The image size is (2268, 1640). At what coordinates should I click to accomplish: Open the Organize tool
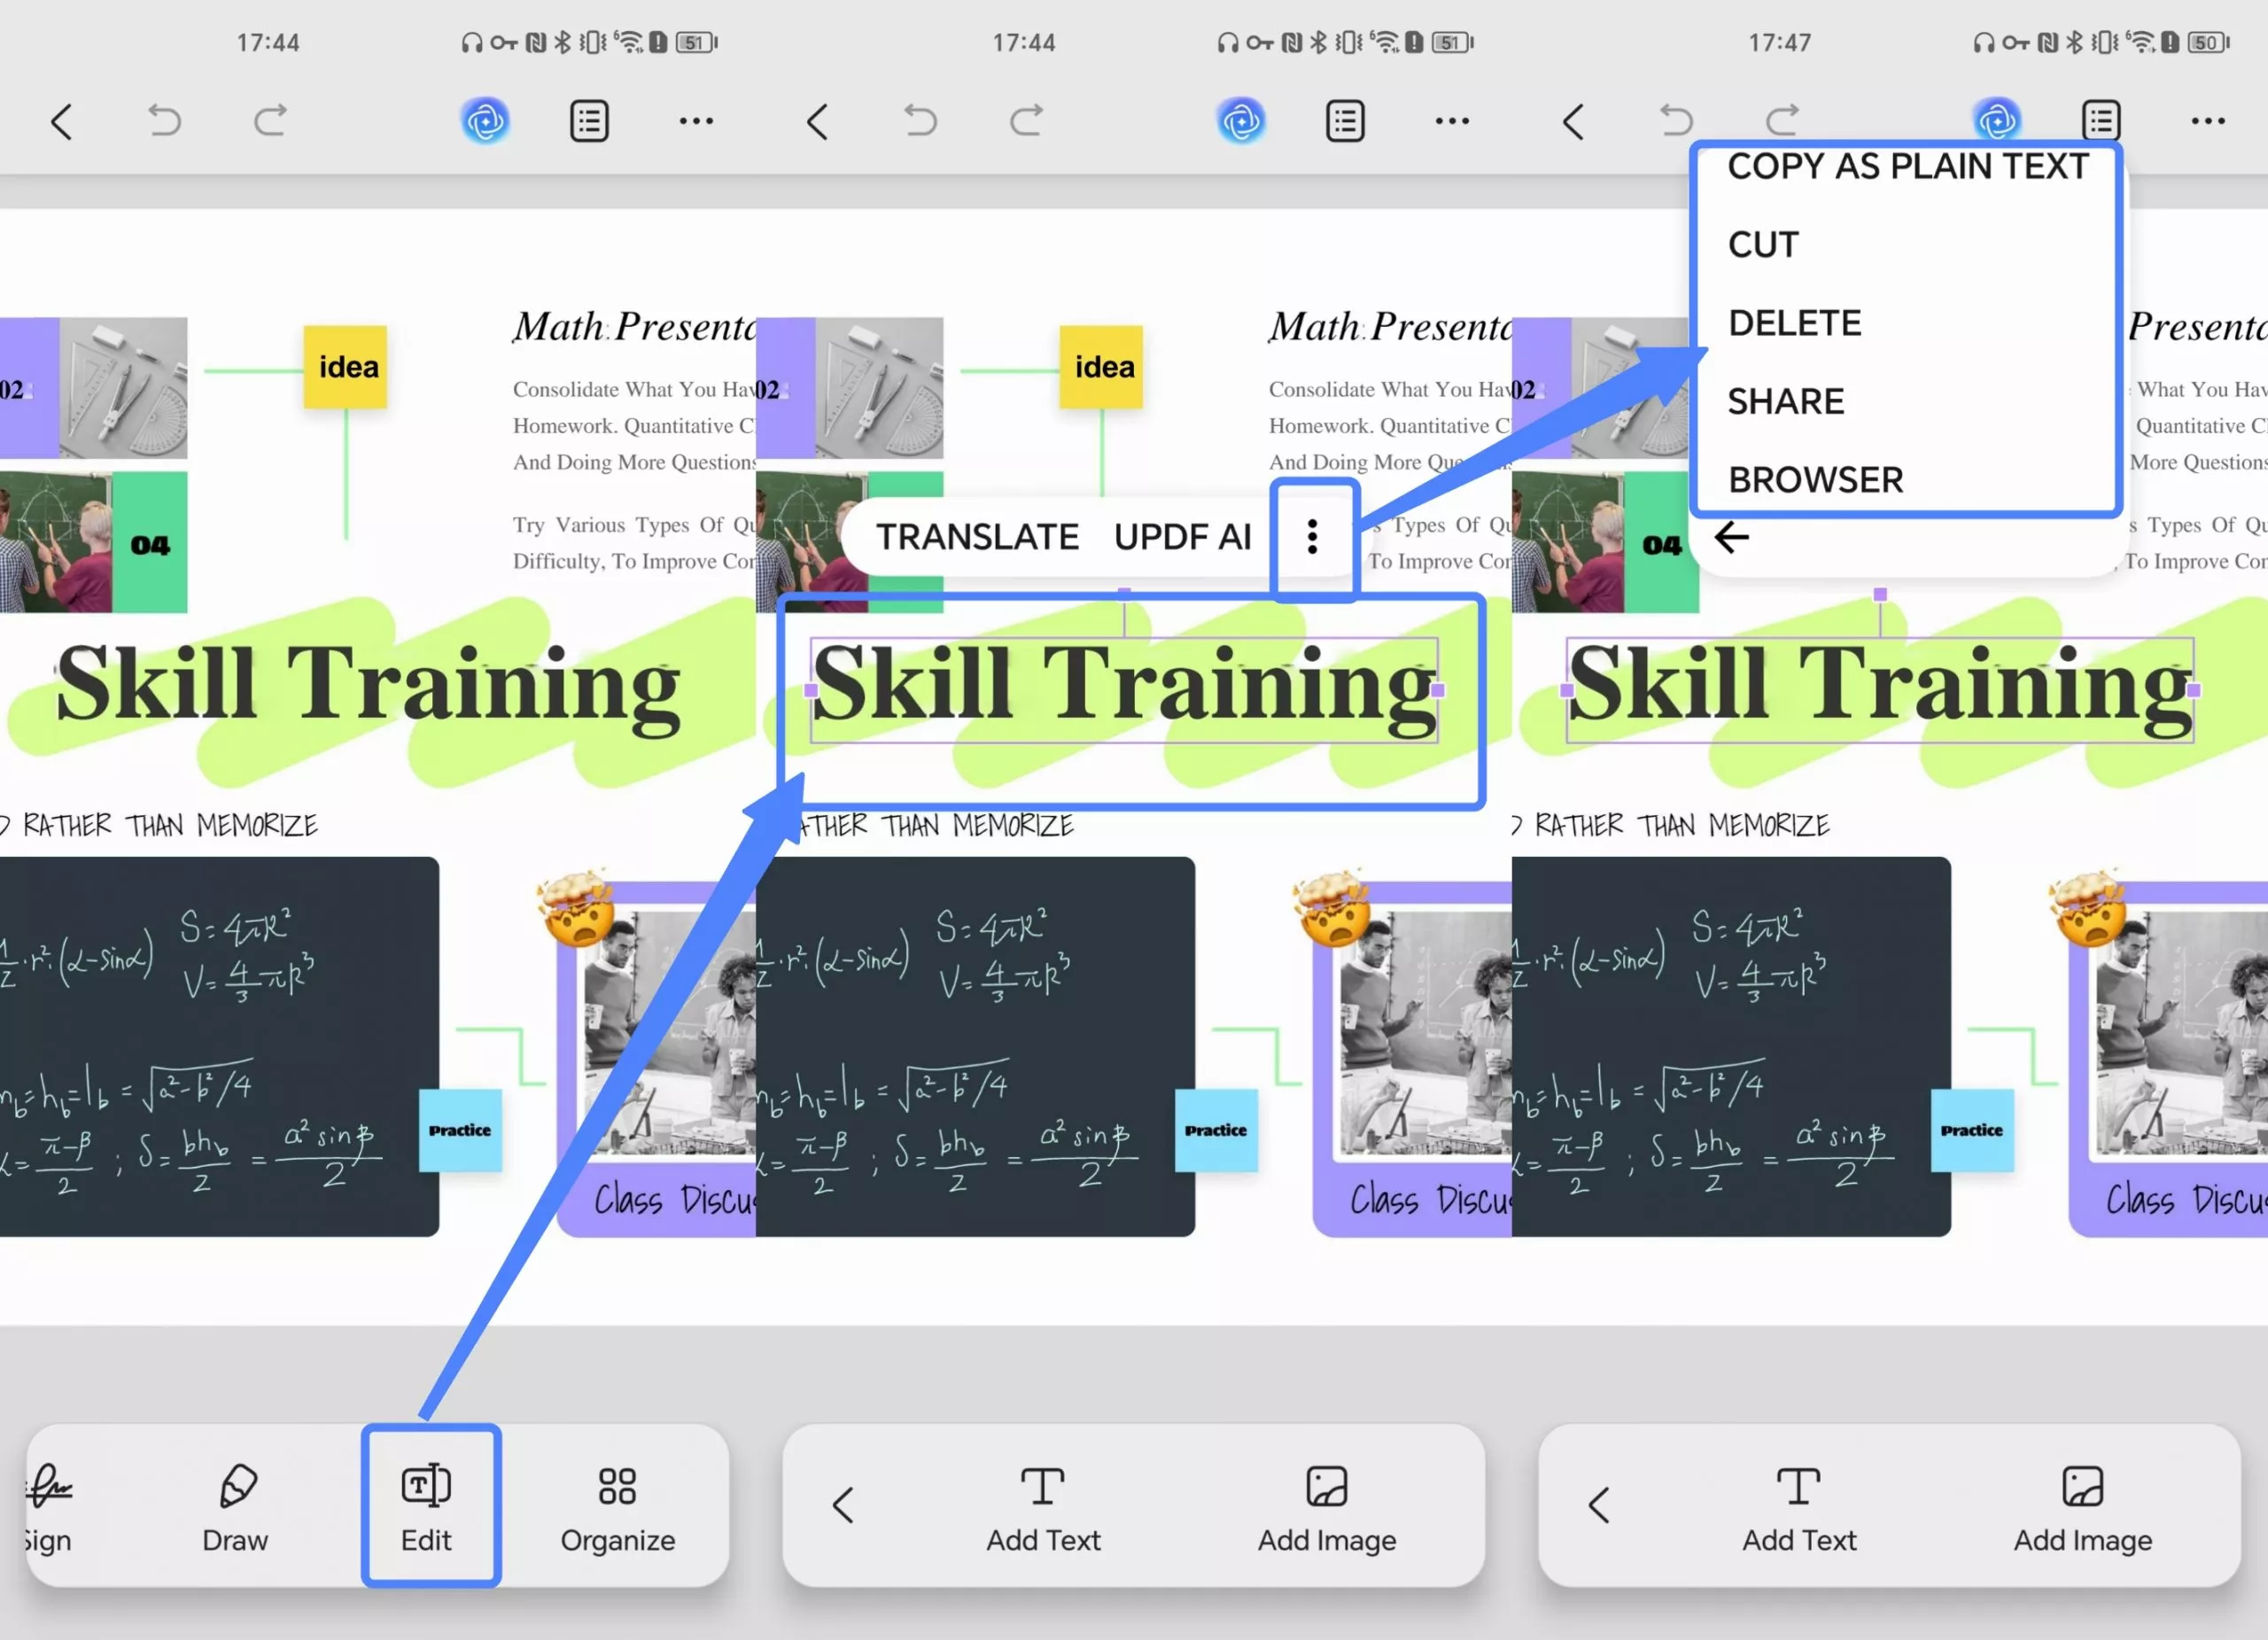(617, 1505)
